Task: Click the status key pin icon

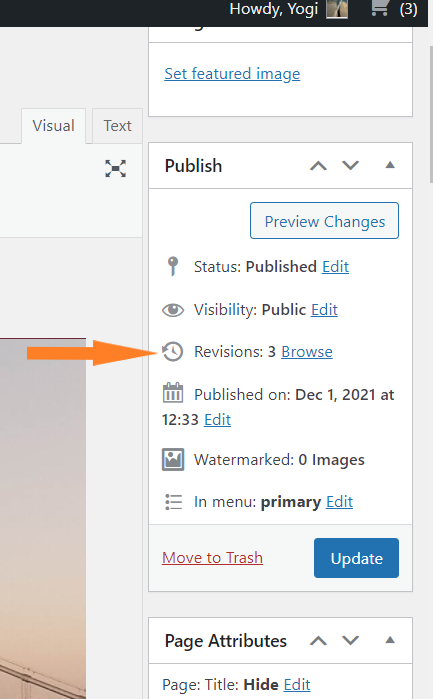Action: tap(173, 267)
